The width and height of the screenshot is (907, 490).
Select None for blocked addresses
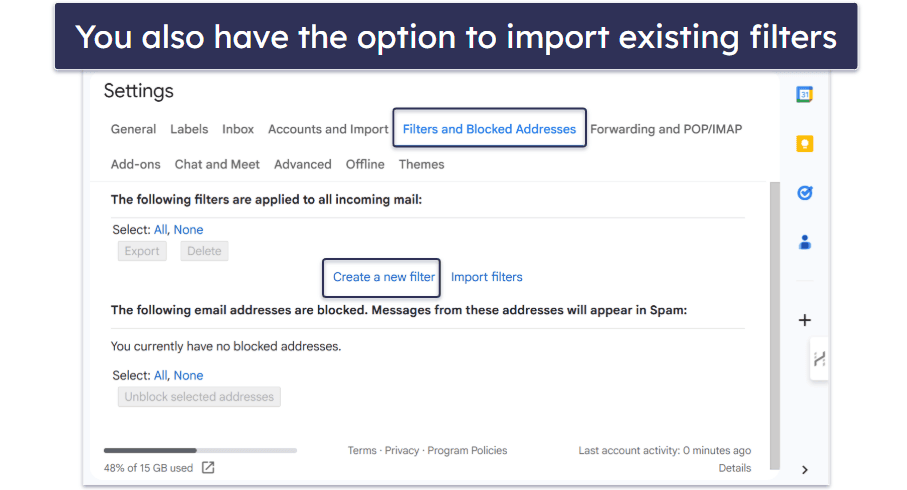pos(189,375)
